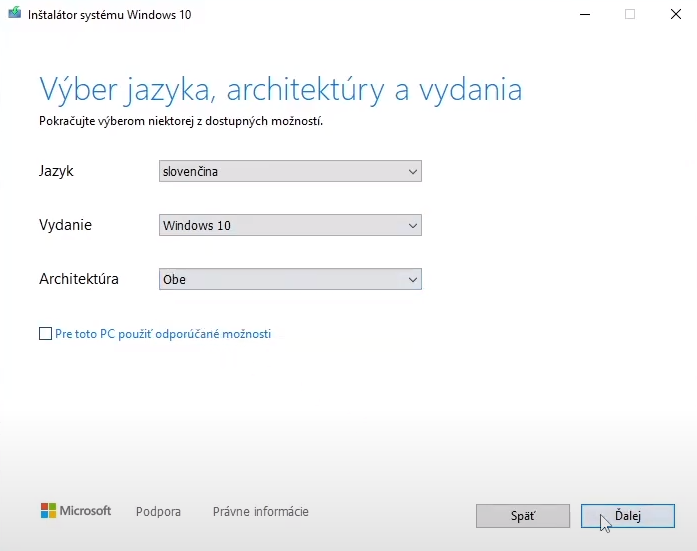Open the Architektúra dropdown showing Obe
This screenshot has height=551, width=697.
tap(290, 279)
